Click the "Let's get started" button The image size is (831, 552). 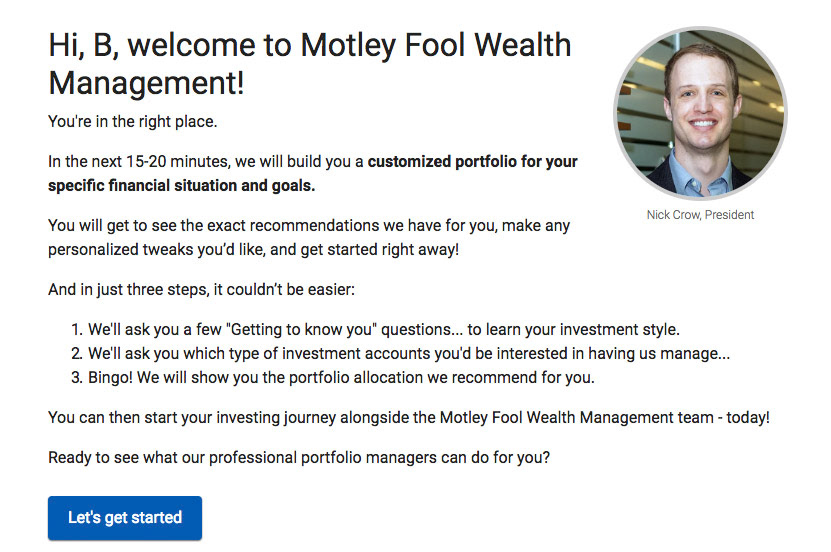pyautogui.click(x=125, y=518)
